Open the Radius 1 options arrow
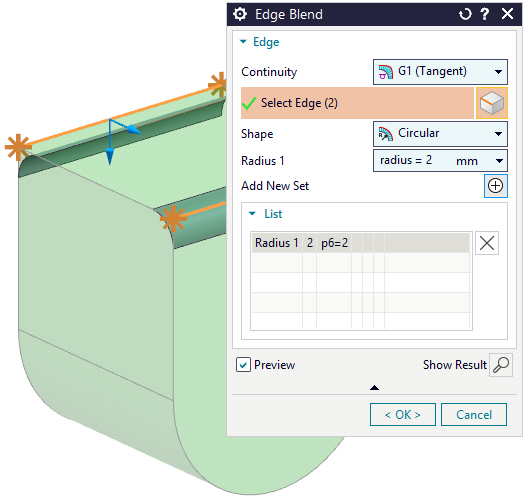The height and width of the screenshot is (501, 523). tap(499, 161)
